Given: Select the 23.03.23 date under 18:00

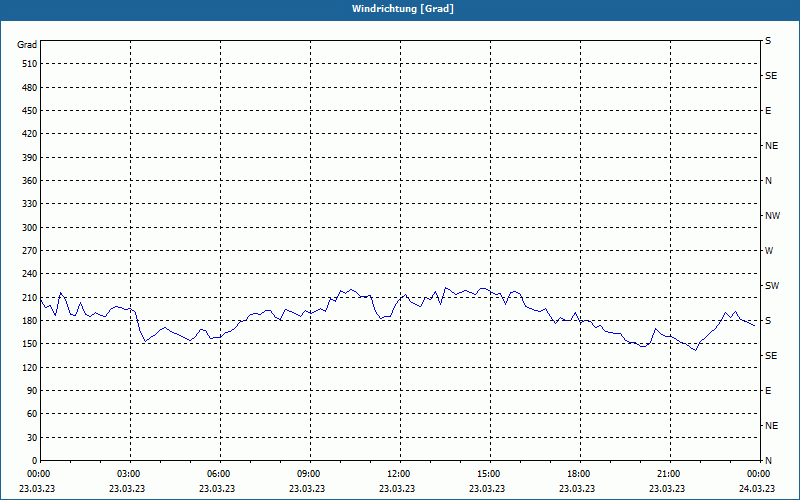Looking at the screenshot, I should [577, 488].
